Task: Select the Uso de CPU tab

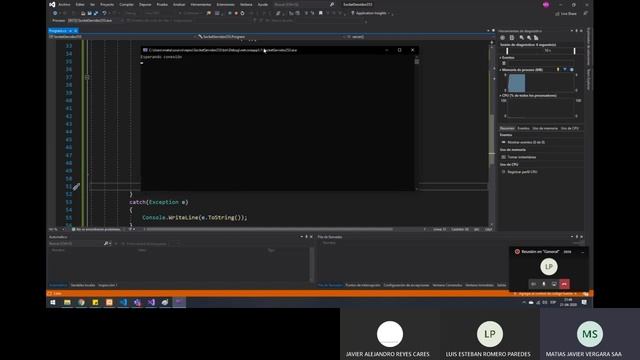Action: click(569, 128)
